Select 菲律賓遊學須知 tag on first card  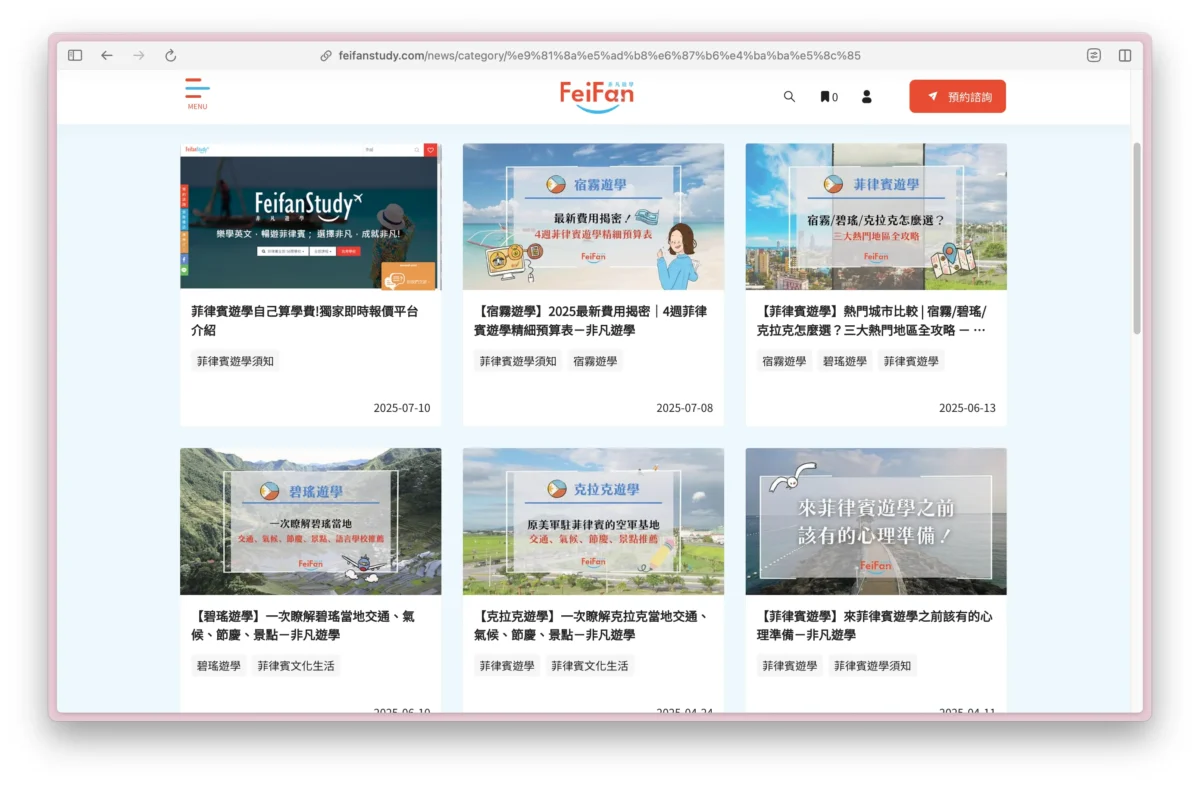click(x=235, y=361)
